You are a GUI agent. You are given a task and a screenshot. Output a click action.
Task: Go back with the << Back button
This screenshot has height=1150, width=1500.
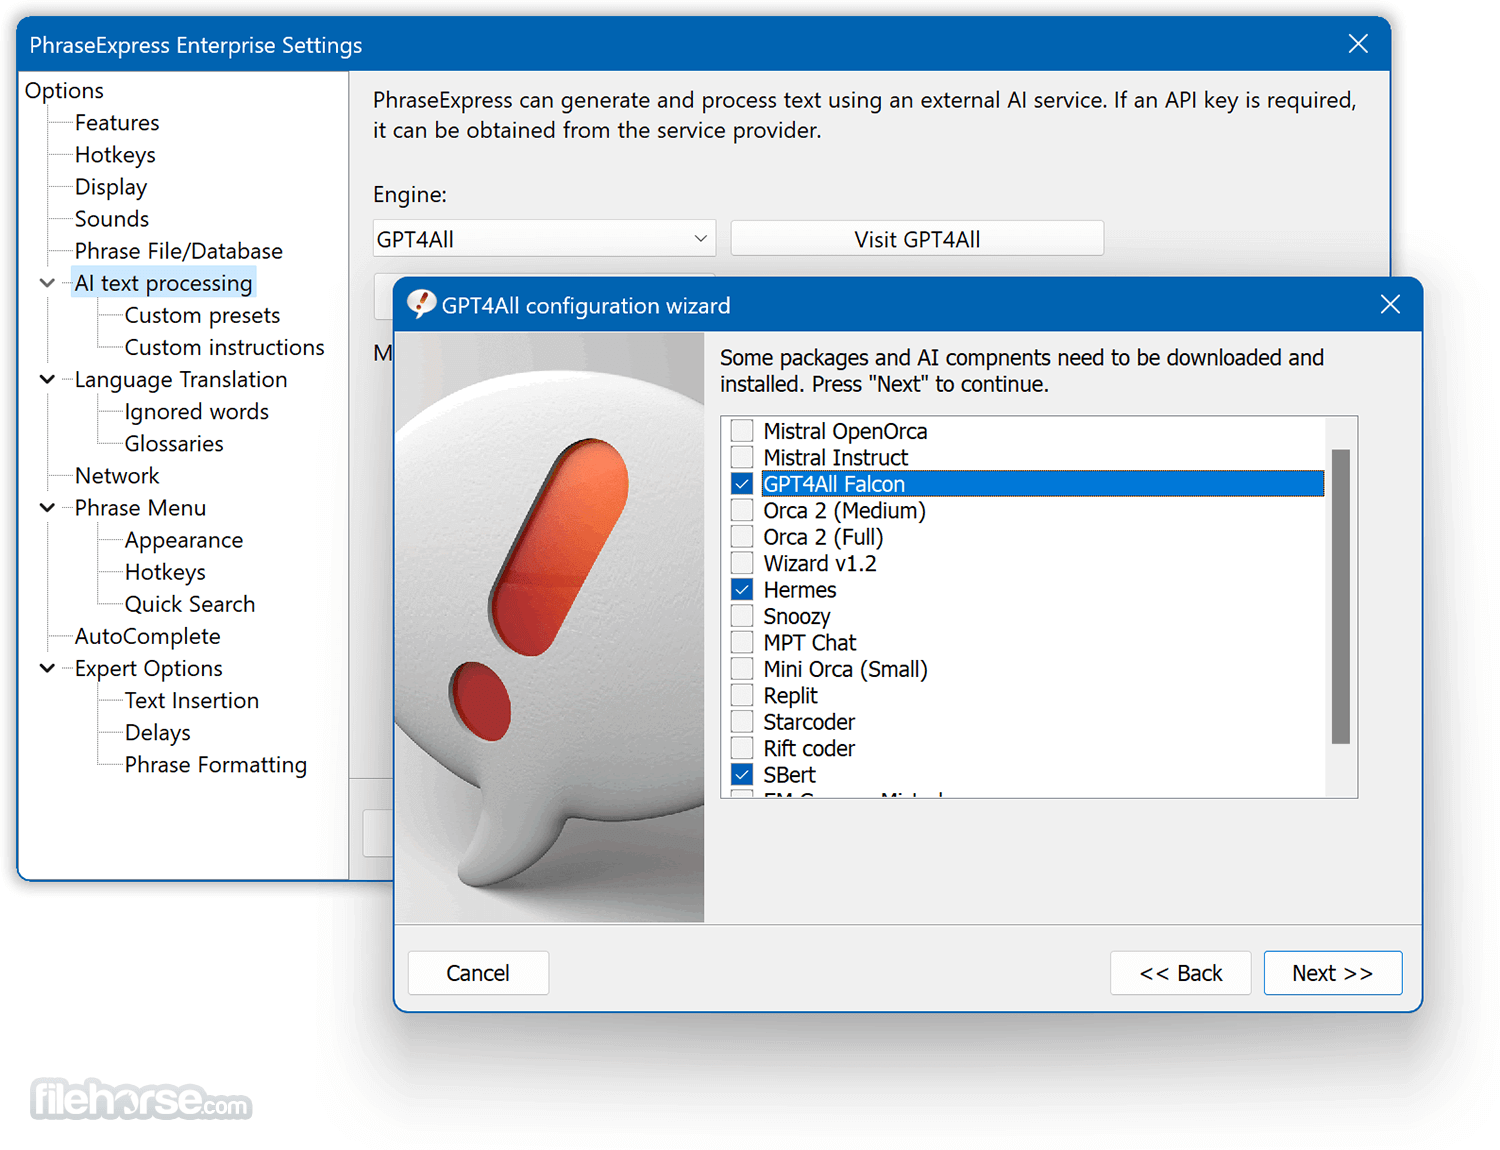pyautogui.click(x=1180, y=973)
